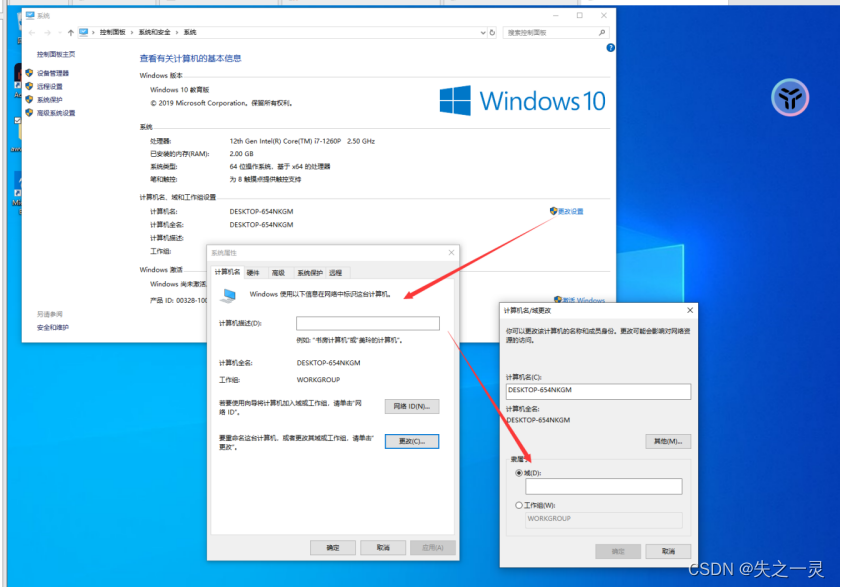Screen dimensions: 841x588
Task: Maximize the System control panel window
Action: (x=580, y=16)
